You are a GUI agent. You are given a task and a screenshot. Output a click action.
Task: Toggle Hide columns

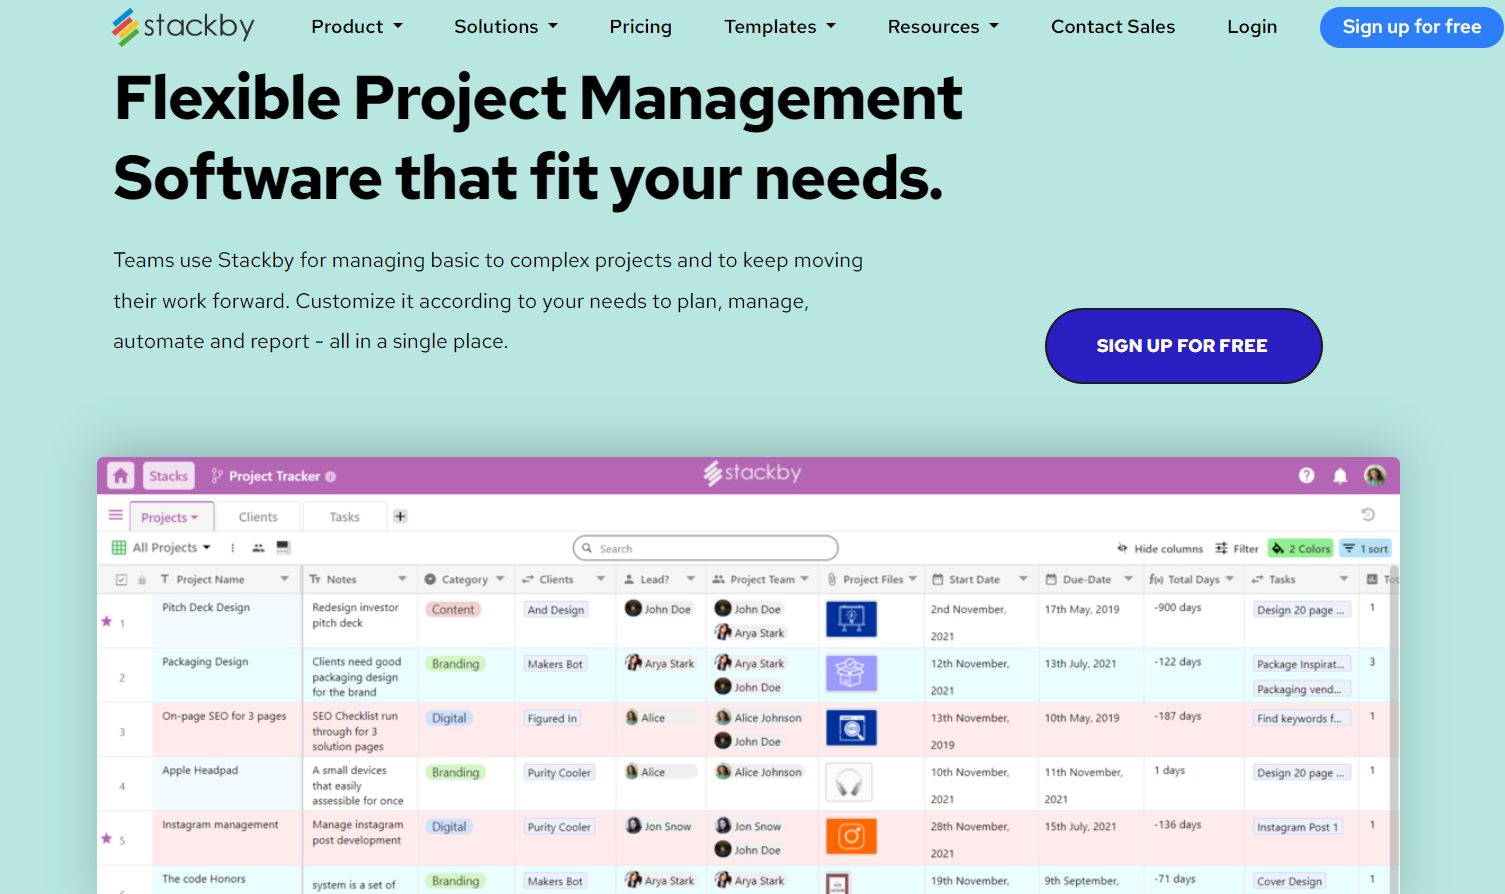(x=1160, y=548)
